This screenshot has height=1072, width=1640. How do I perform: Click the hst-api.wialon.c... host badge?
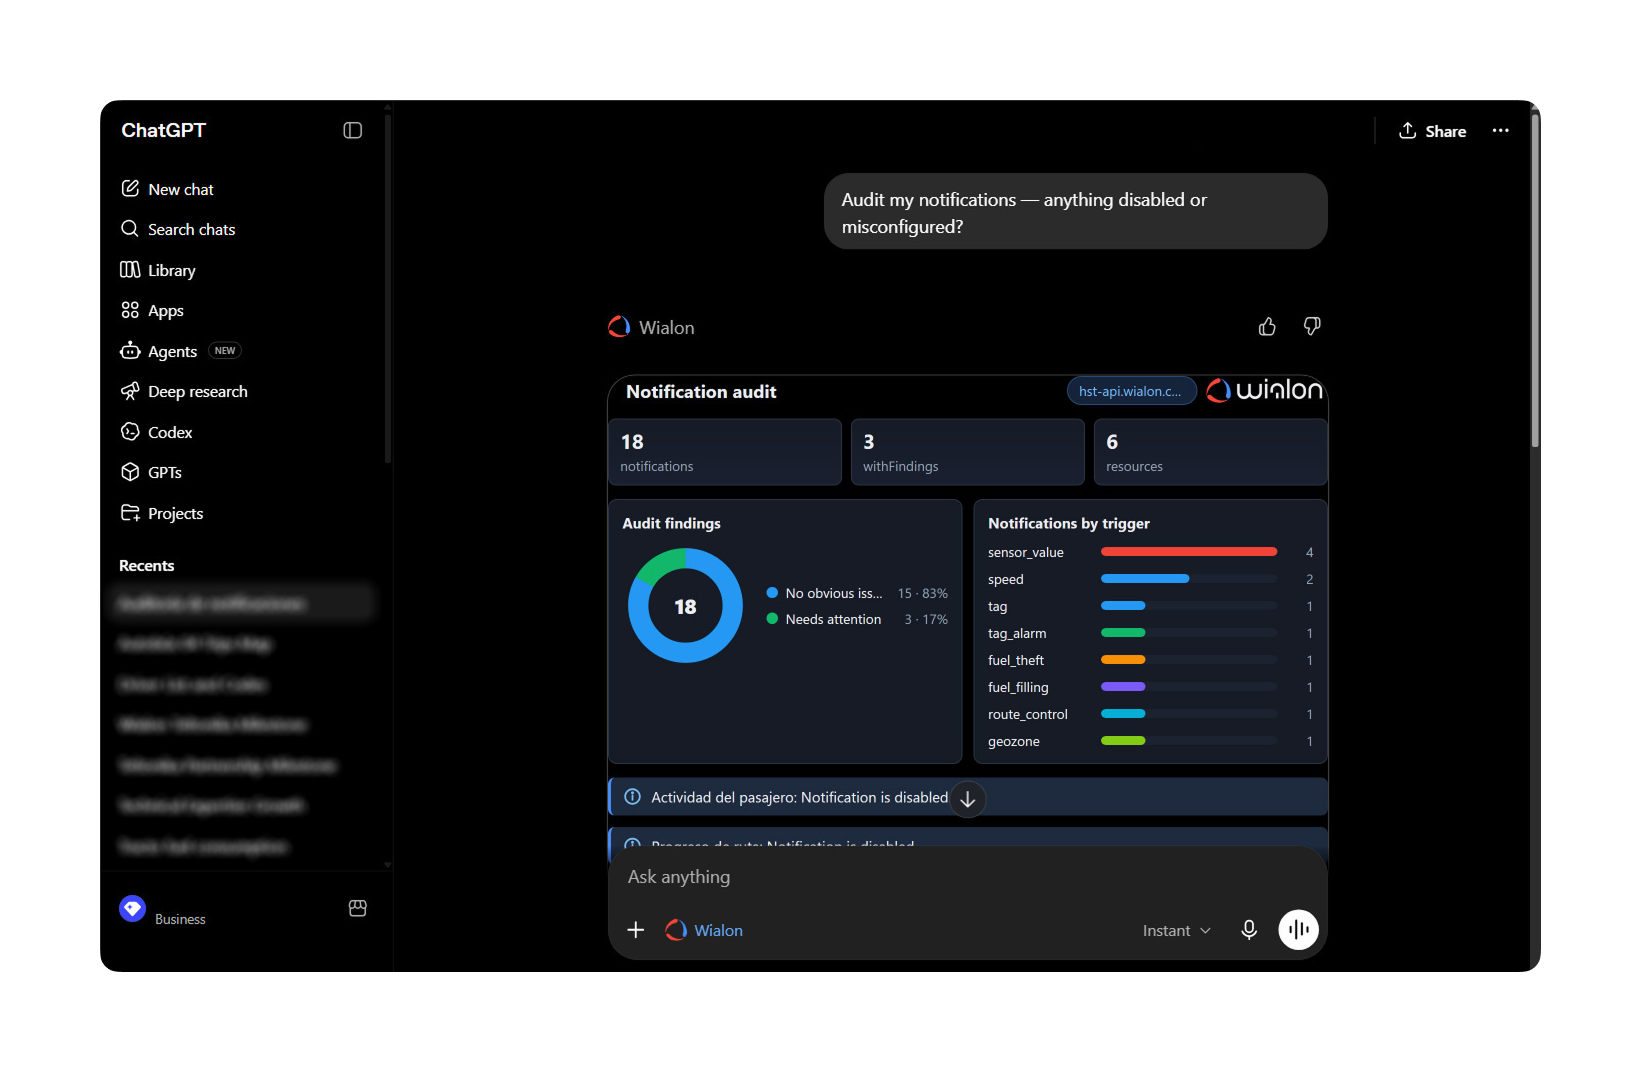tap(1131, 391)
